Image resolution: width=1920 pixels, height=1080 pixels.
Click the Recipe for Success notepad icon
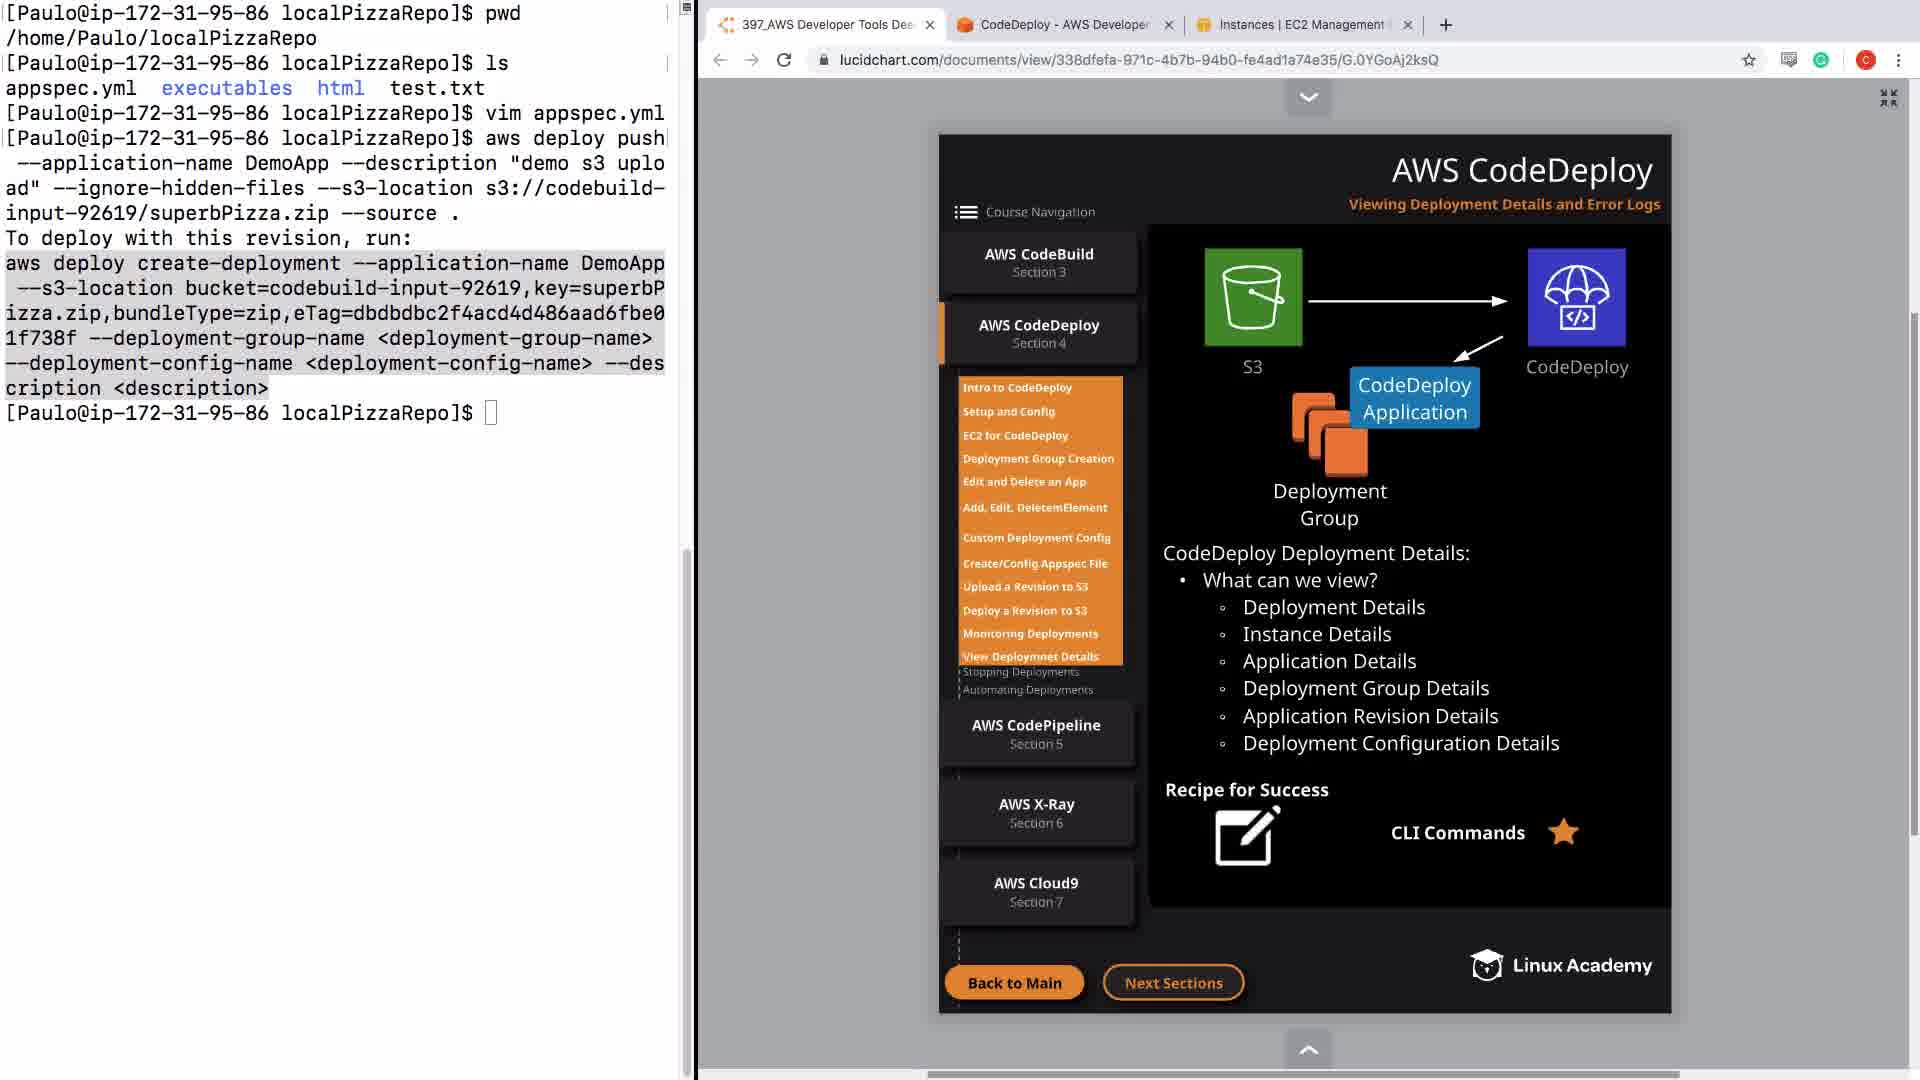1246,836
